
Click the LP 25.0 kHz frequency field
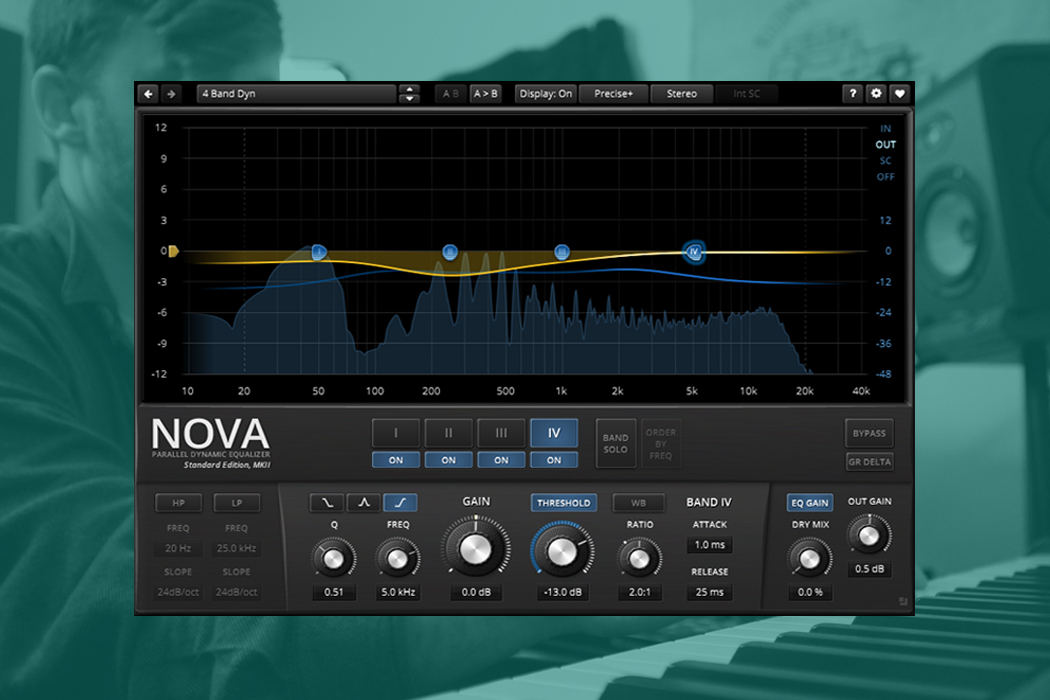coord(236,548)
